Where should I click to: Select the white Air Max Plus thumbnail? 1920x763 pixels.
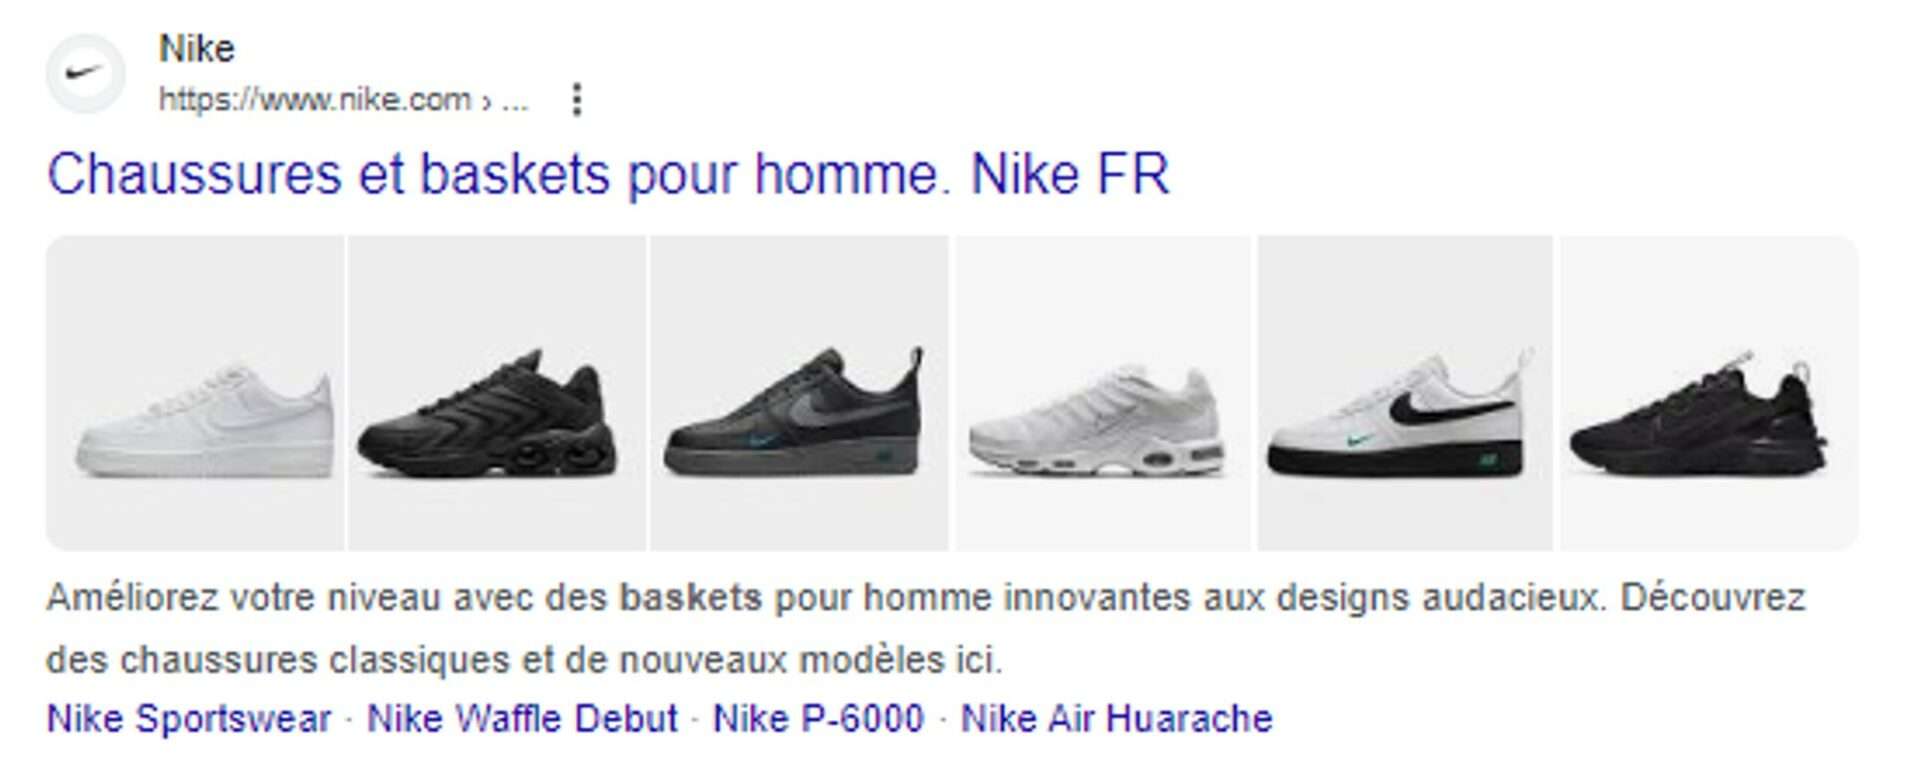coord(1102,393)
